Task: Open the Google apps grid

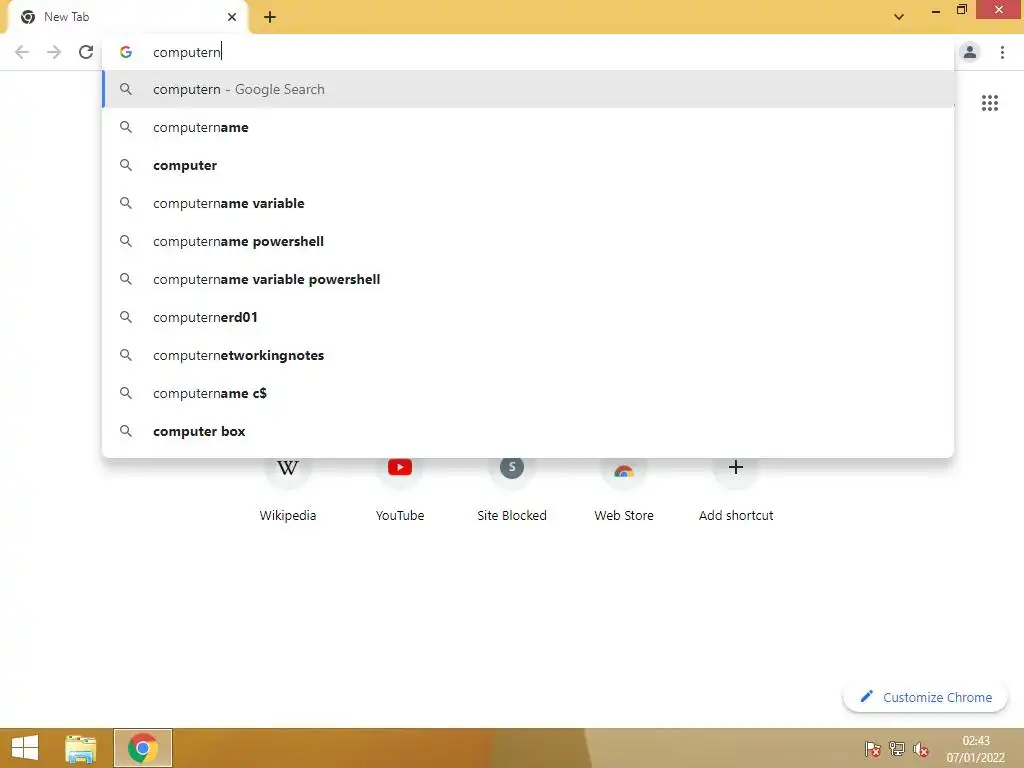Action: 989,103
